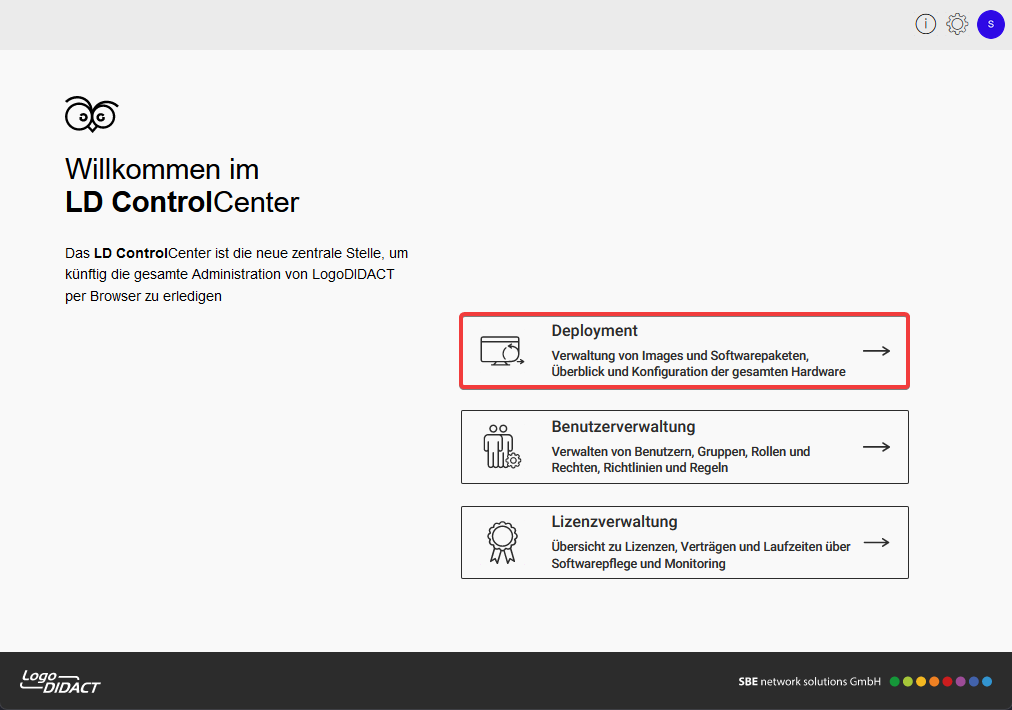The height and width of the screenshot is (710, 1012).
Task: Click 'Verwaltung von Images und Softwarepaketen' description
Action: click(698, 363)
